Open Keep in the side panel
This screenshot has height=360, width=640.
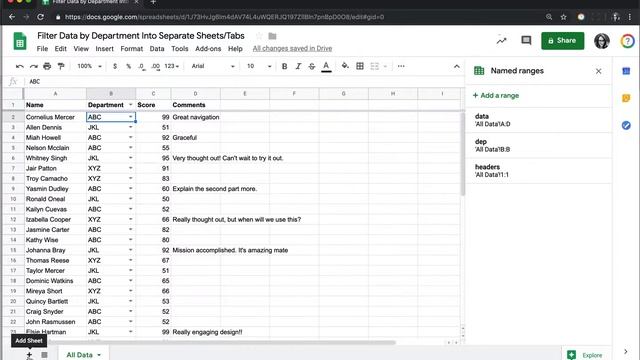[626, 98]
